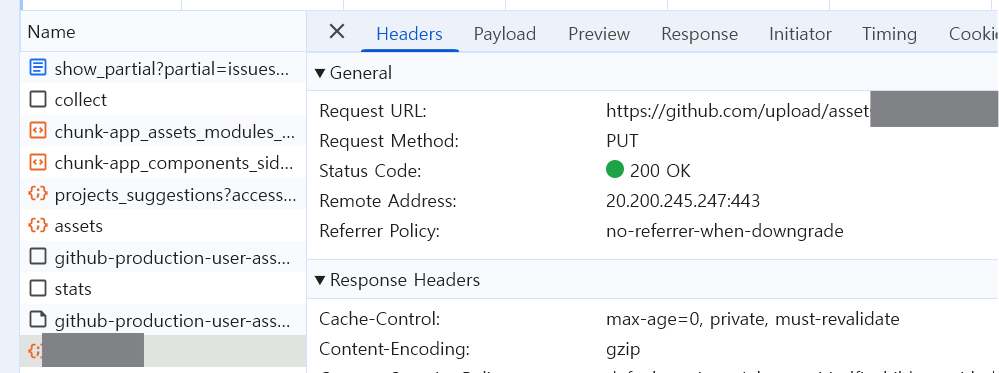999x373 pixels.
Task: Click the JSON icon beside projects_suggestions
Action: [38, 194]
